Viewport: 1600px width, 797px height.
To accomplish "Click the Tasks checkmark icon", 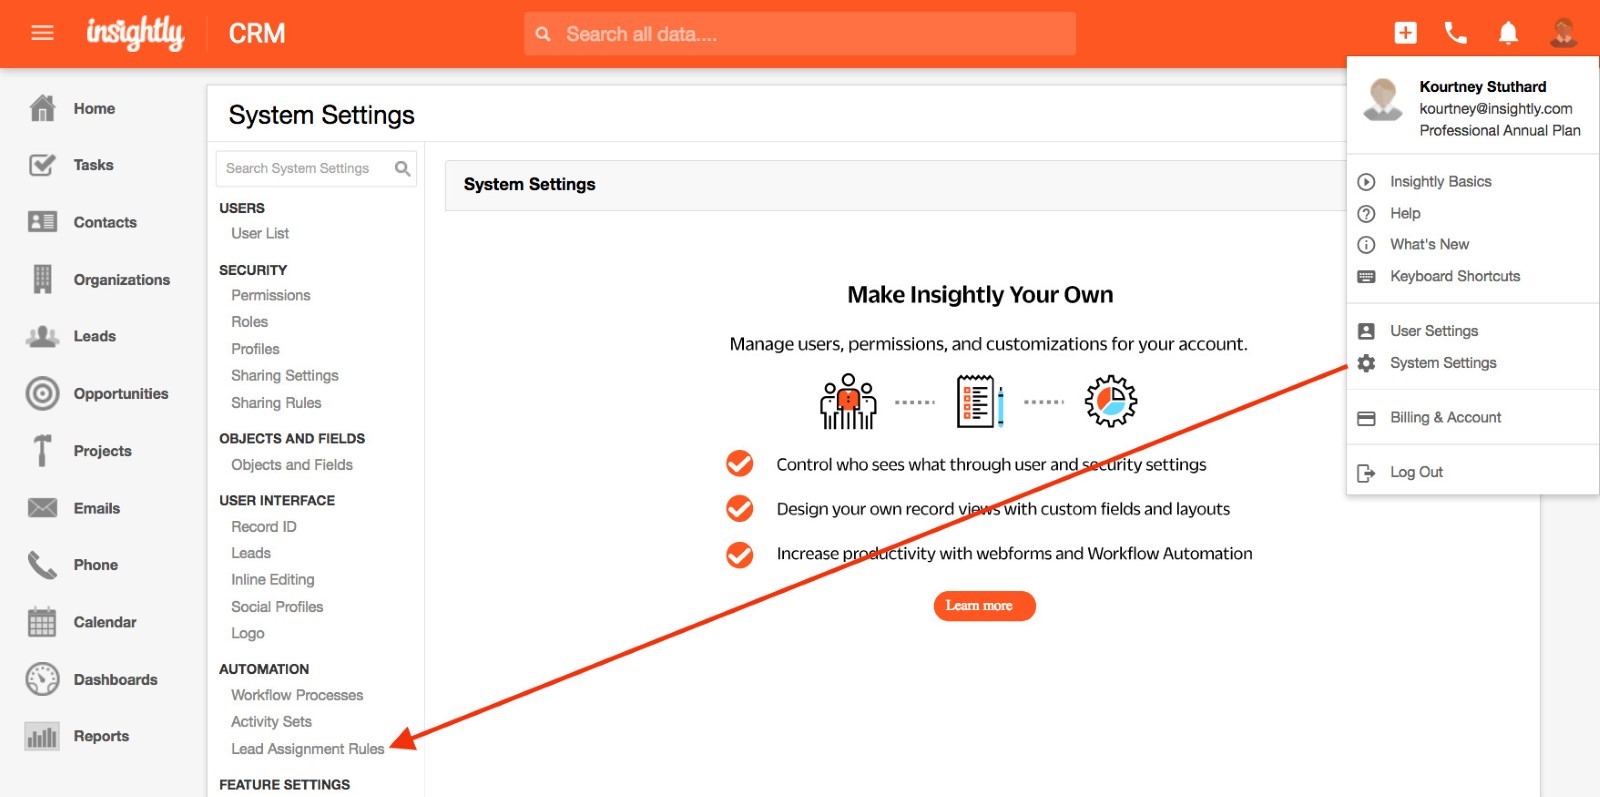I will pos(42,165).
